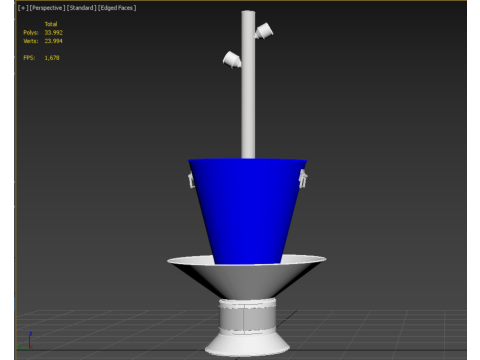The height and width of the screenshot is (360, 480).
Task: Select the bucket's left handle bracket
Action: click(191, 180)
